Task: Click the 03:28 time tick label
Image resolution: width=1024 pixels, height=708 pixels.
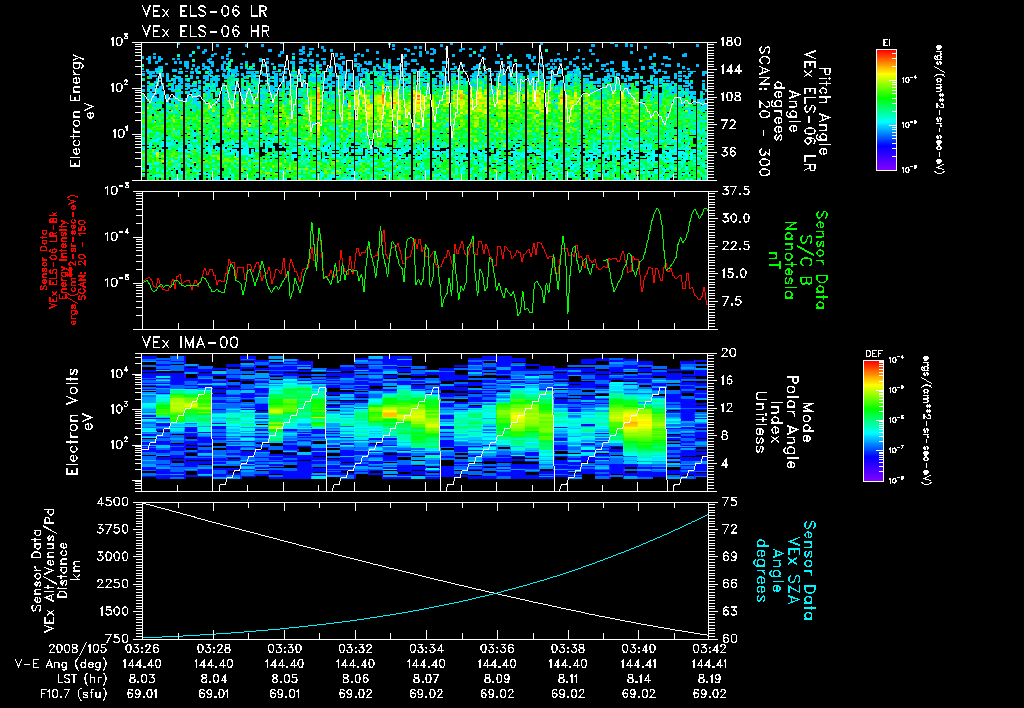Action: 214,650
